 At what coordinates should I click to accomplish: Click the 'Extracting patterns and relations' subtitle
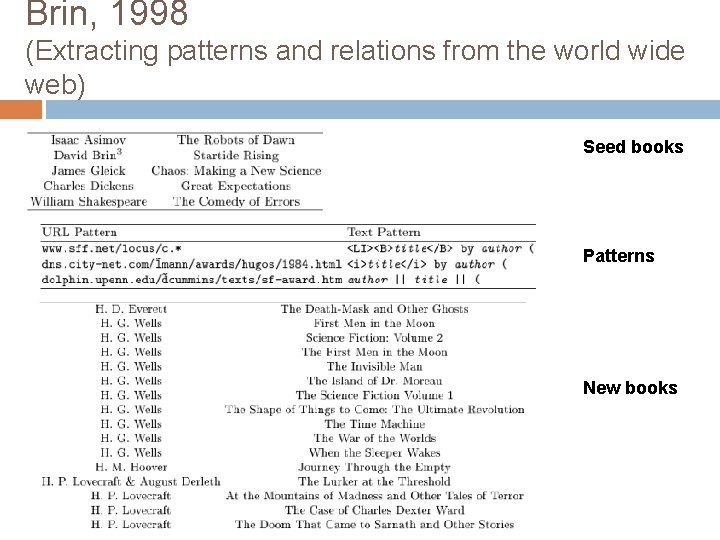pyautogui.click(x=354, y=67)
